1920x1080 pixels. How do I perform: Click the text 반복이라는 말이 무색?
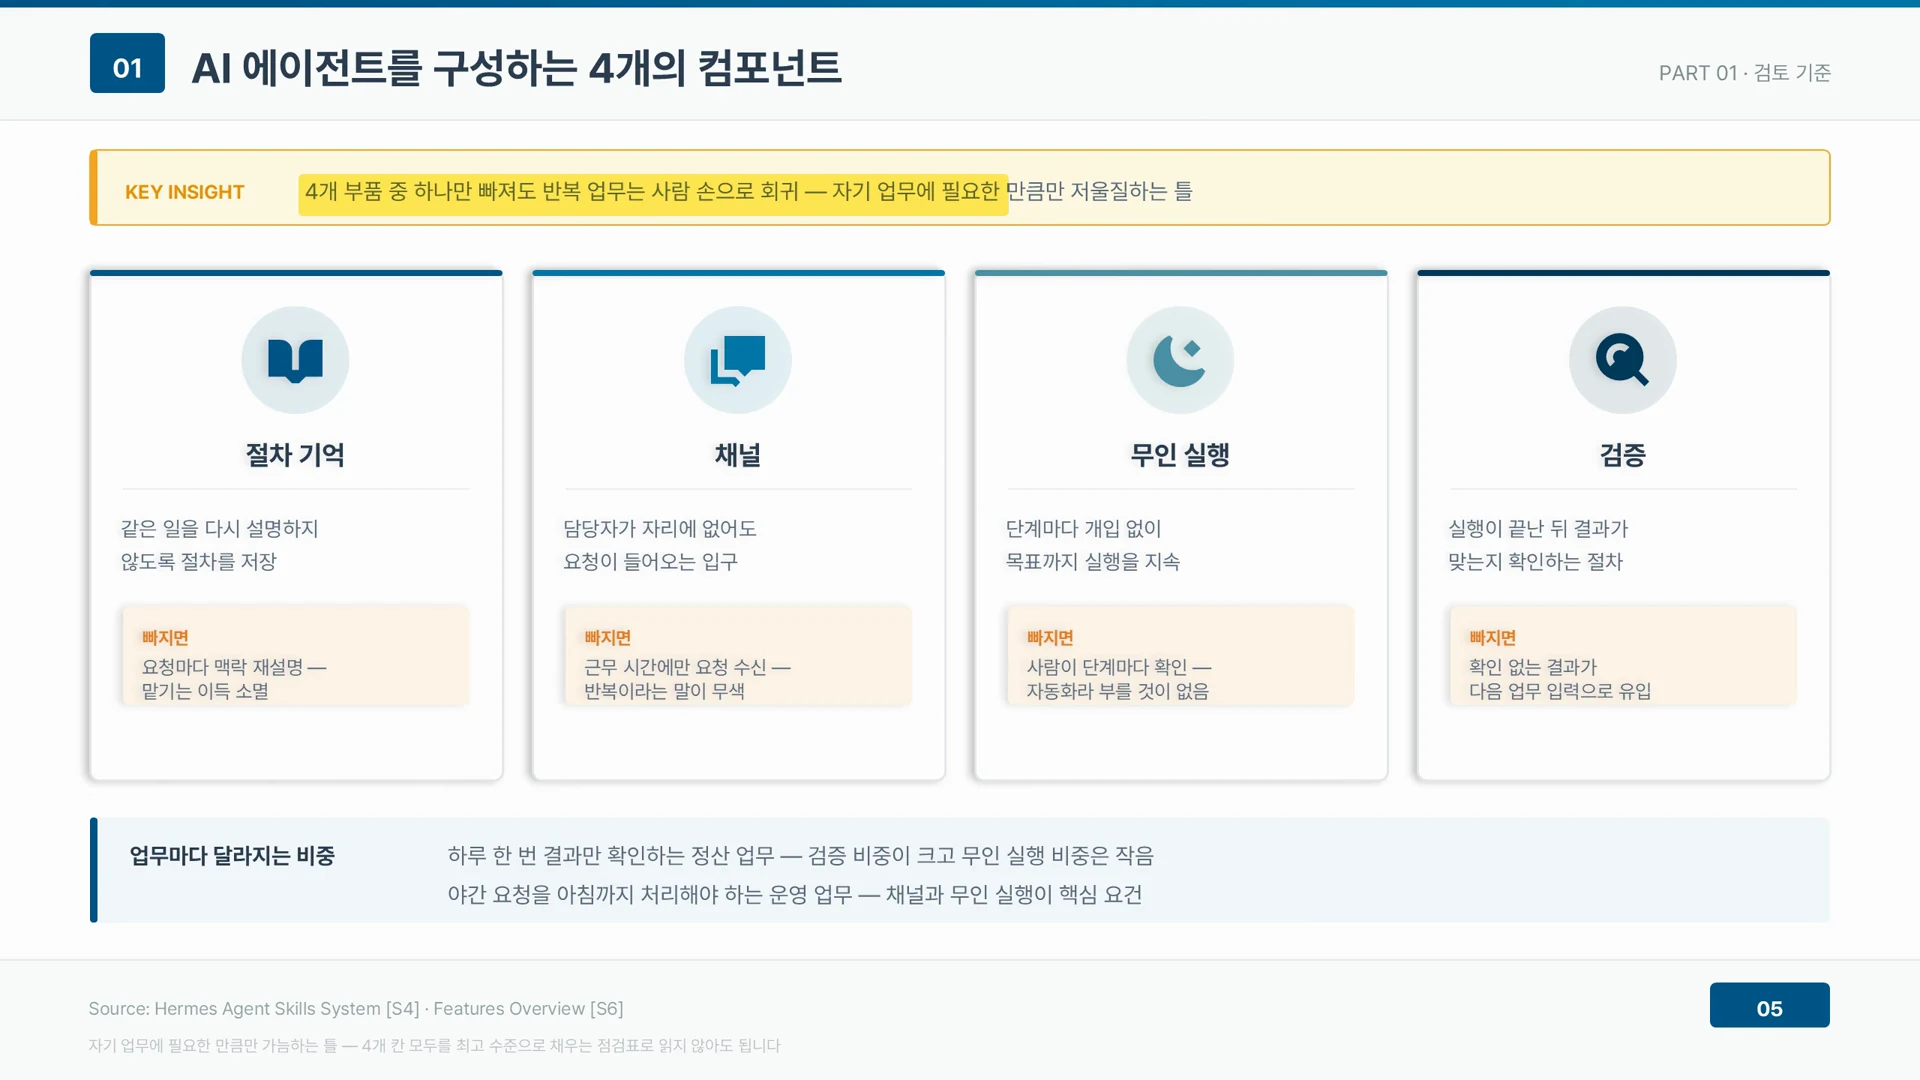tap(664, 691)
